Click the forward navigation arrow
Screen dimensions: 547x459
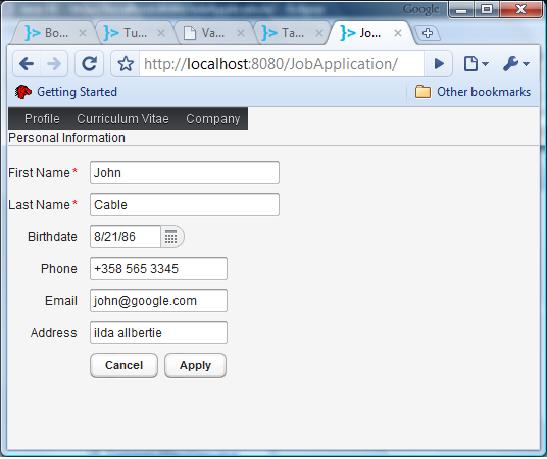tap(54, 64)
